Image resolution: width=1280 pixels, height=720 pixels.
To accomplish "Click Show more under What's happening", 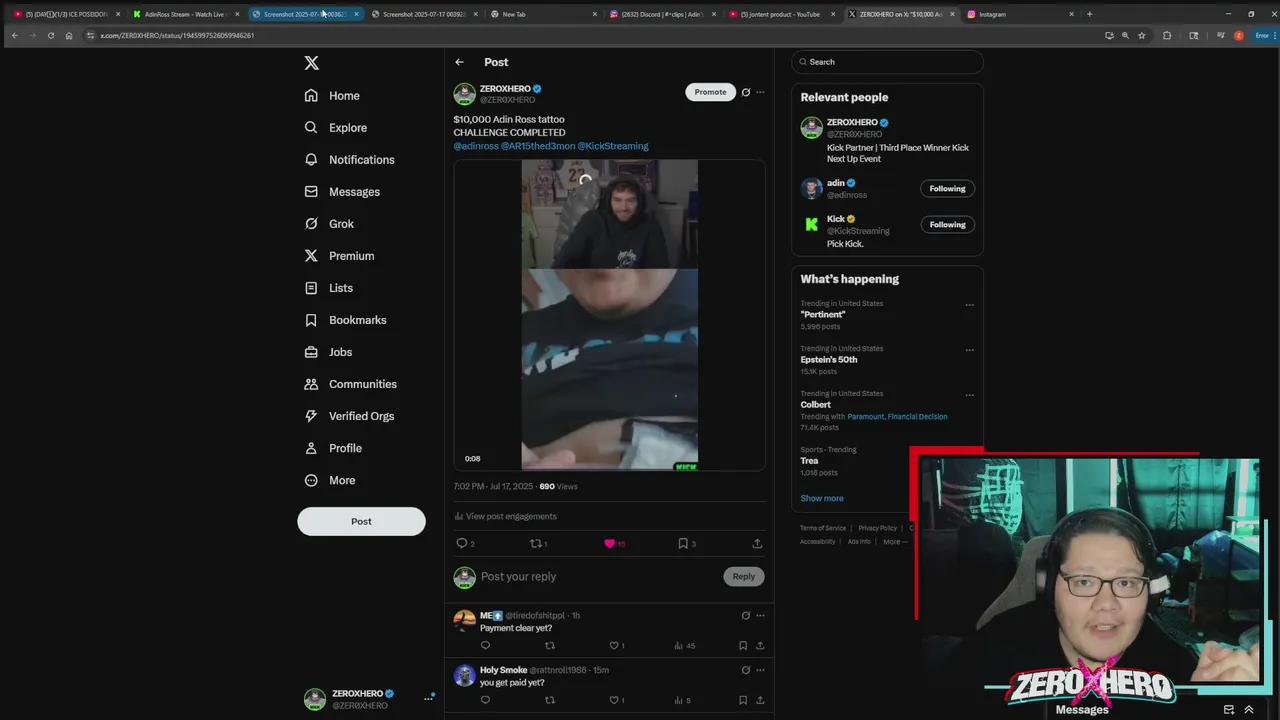I will (822, 498).
